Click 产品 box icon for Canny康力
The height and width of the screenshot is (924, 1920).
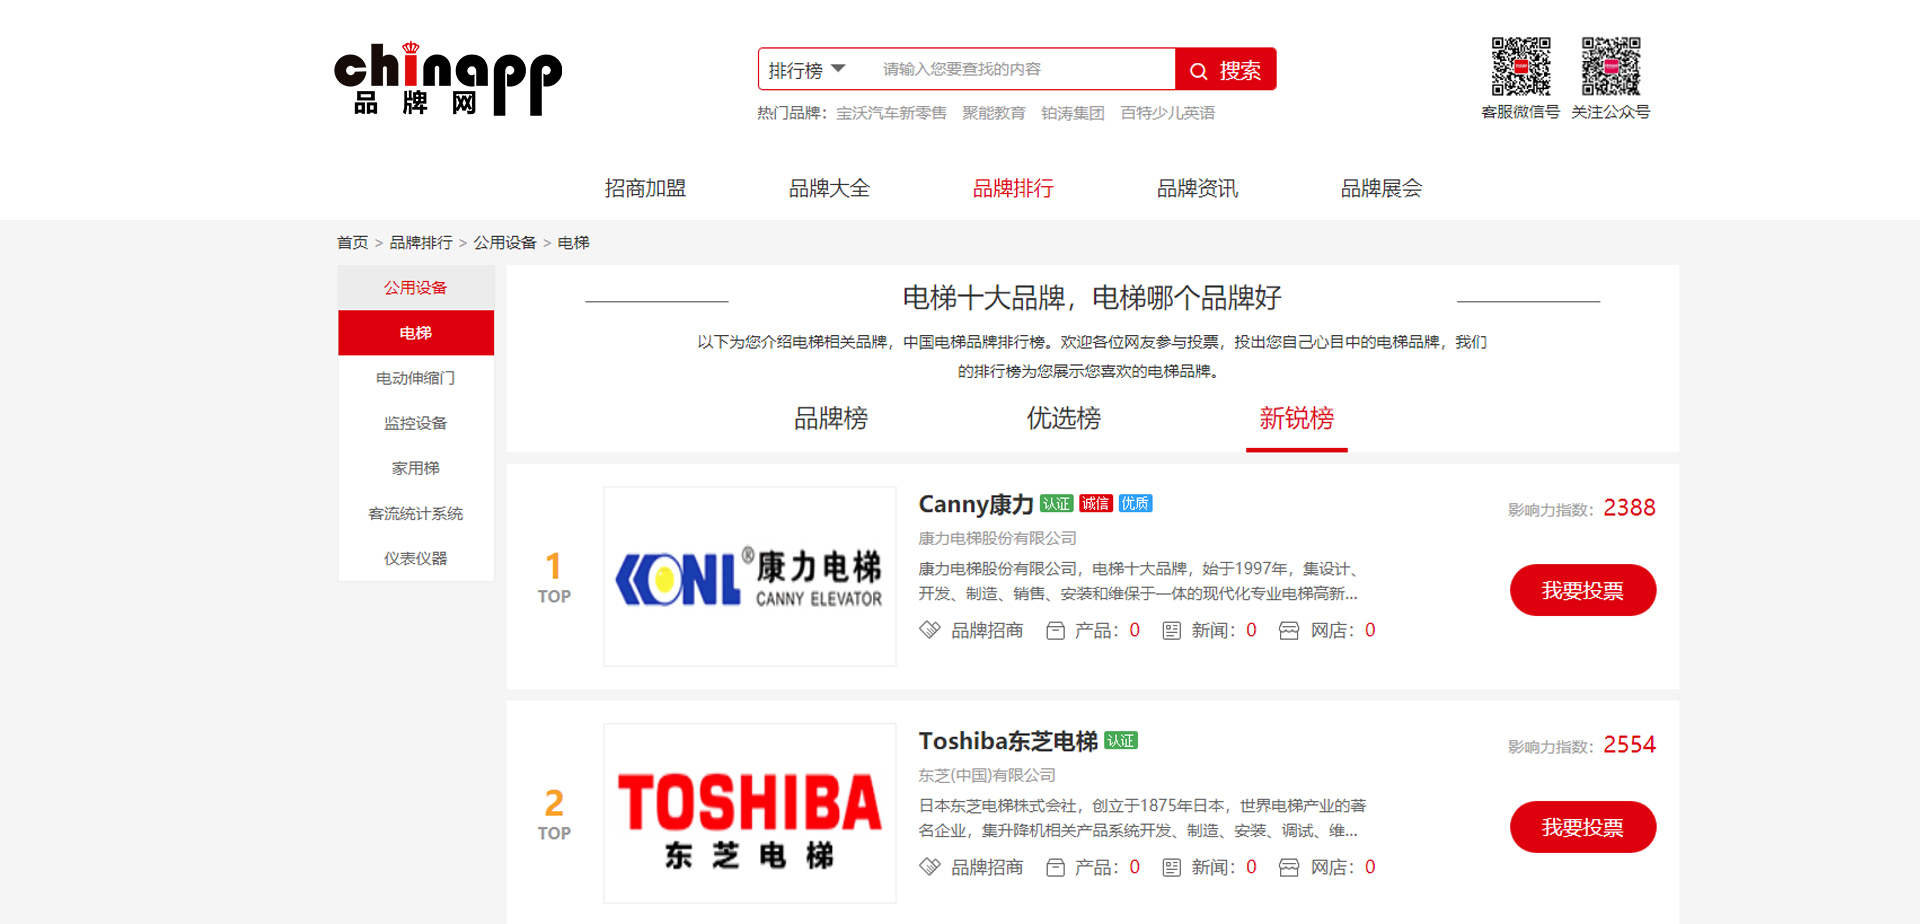click(1055, 630)
